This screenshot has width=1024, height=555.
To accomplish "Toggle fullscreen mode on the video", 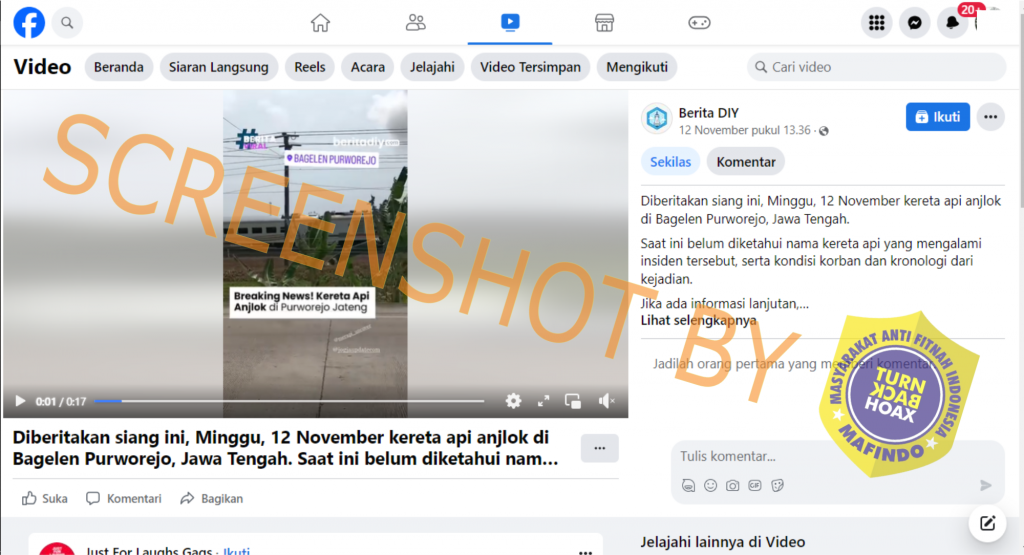I will click(x=543, y=401).
